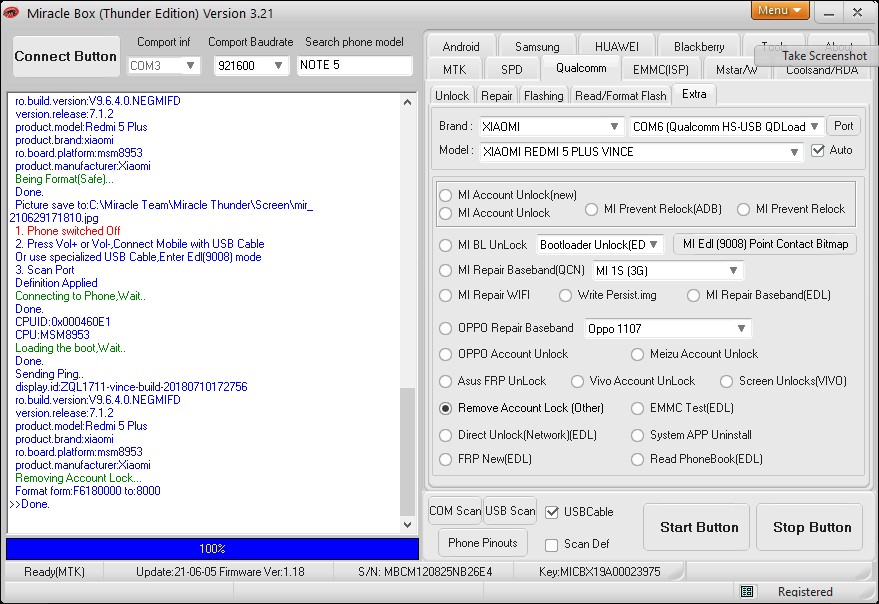Choose MI BL UnLock radio button

point(446,245)
